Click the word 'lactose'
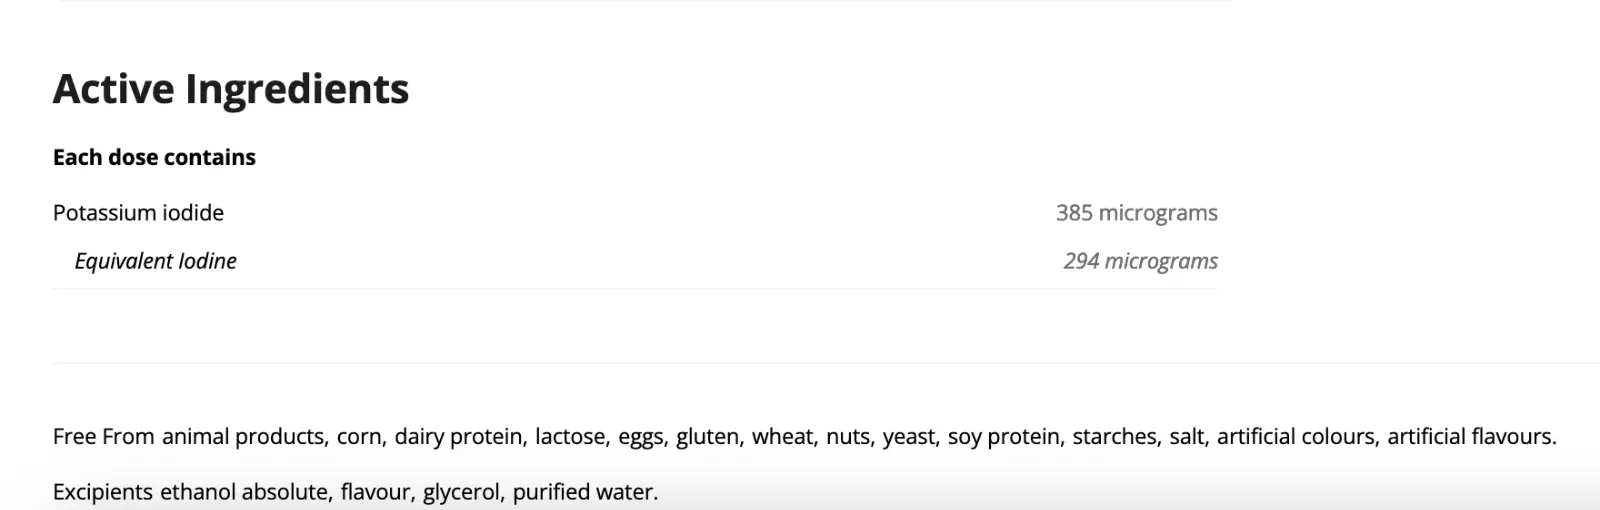 click(x=569, y=437)
